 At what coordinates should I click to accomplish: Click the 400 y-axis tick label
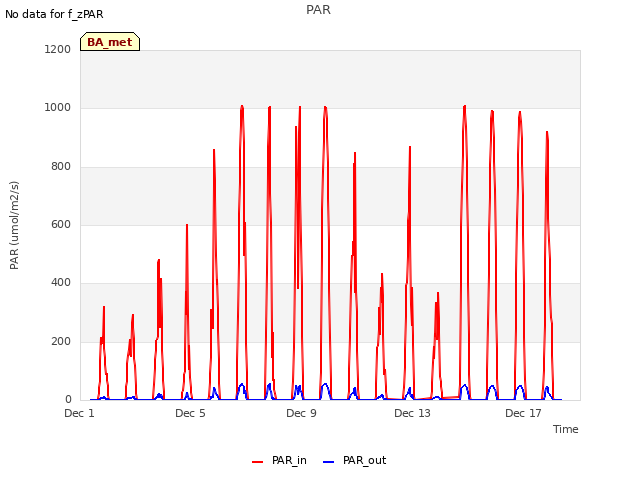(x=61, y=282)
